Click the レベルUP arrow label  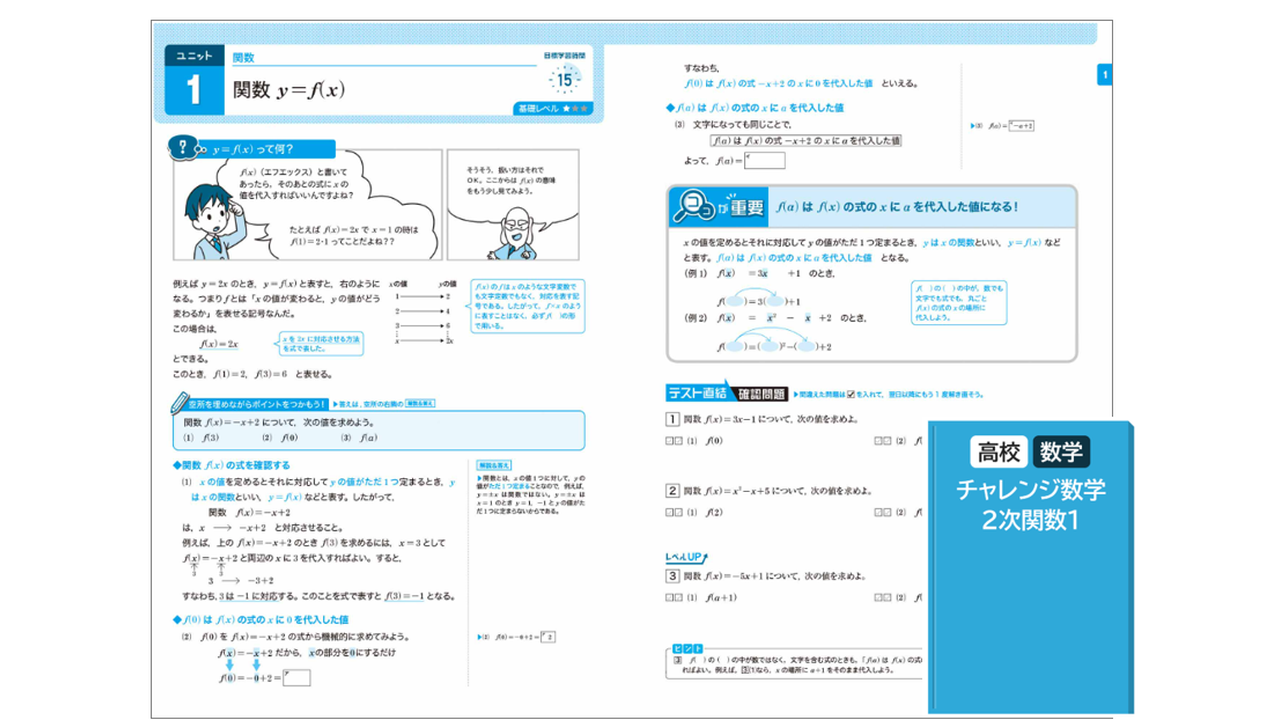(687, 556)
